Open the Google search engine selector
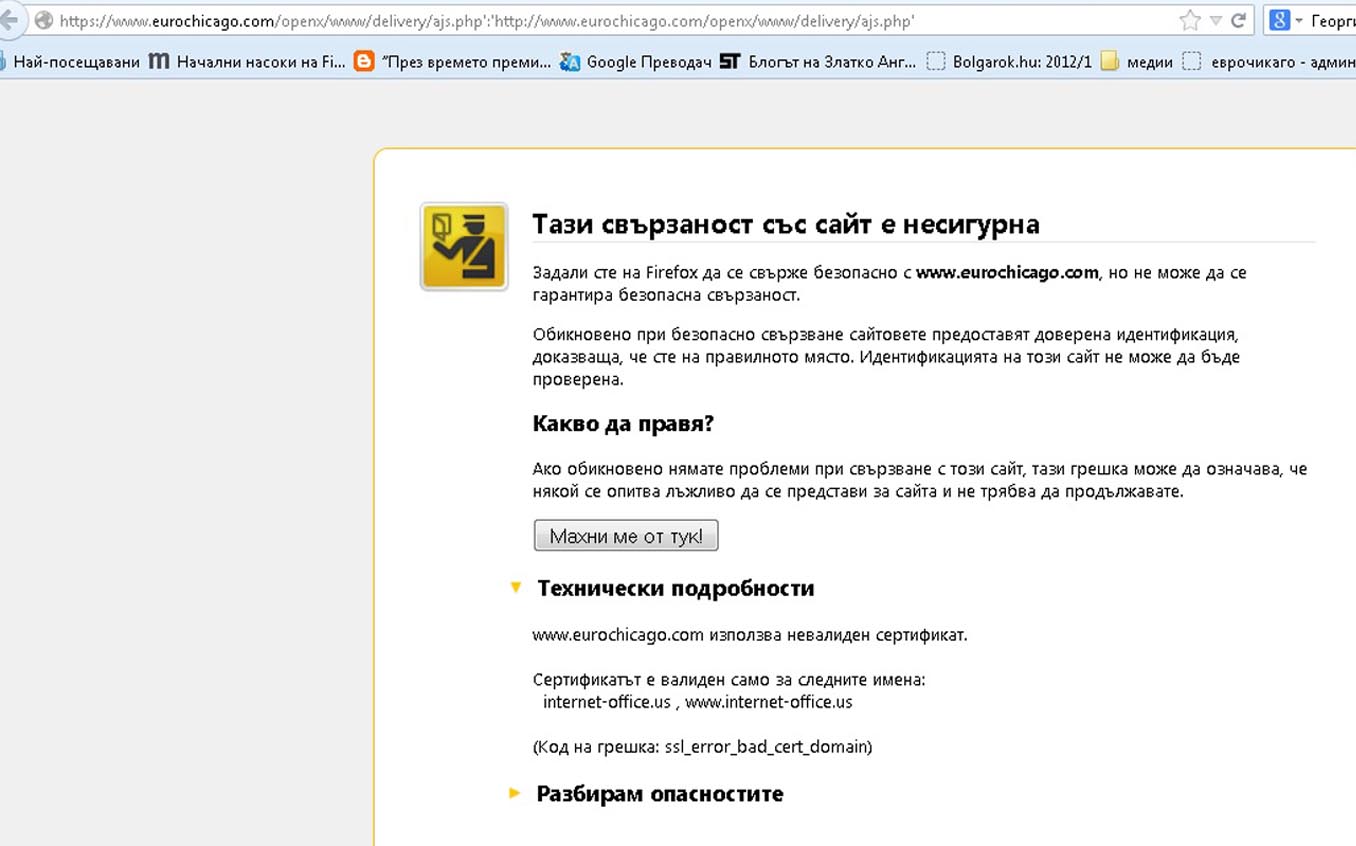Screen dimensions: 1356x846 pos(1286,20)
